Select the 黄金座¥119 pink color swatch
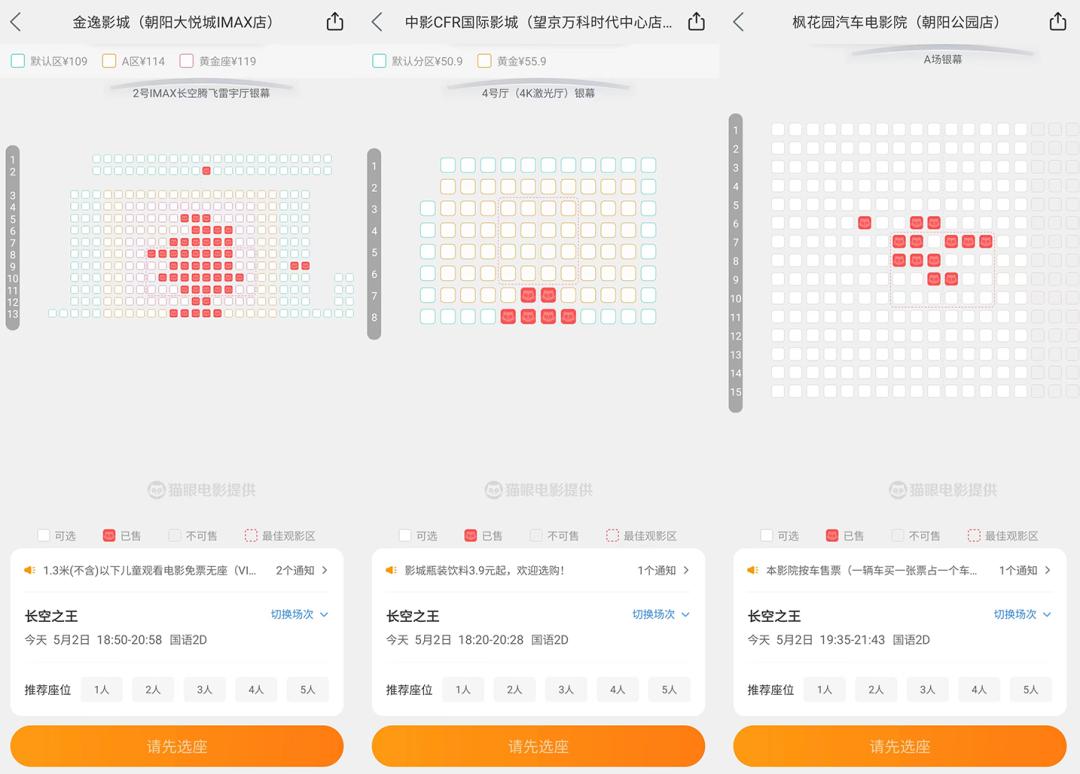This screenshot has width=1080, height=774. 186,61
